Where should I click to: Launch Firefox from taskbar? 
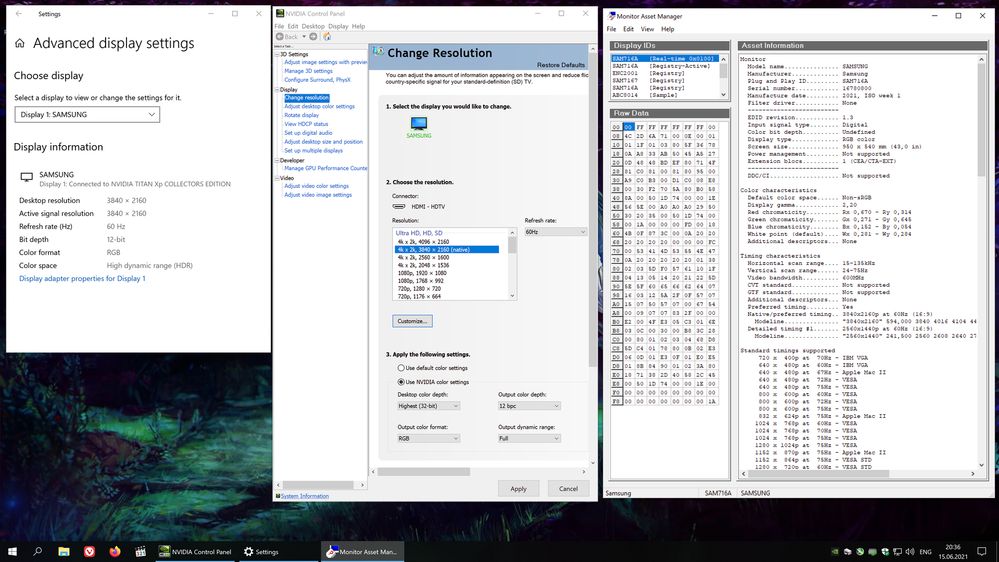pos(115,552)
